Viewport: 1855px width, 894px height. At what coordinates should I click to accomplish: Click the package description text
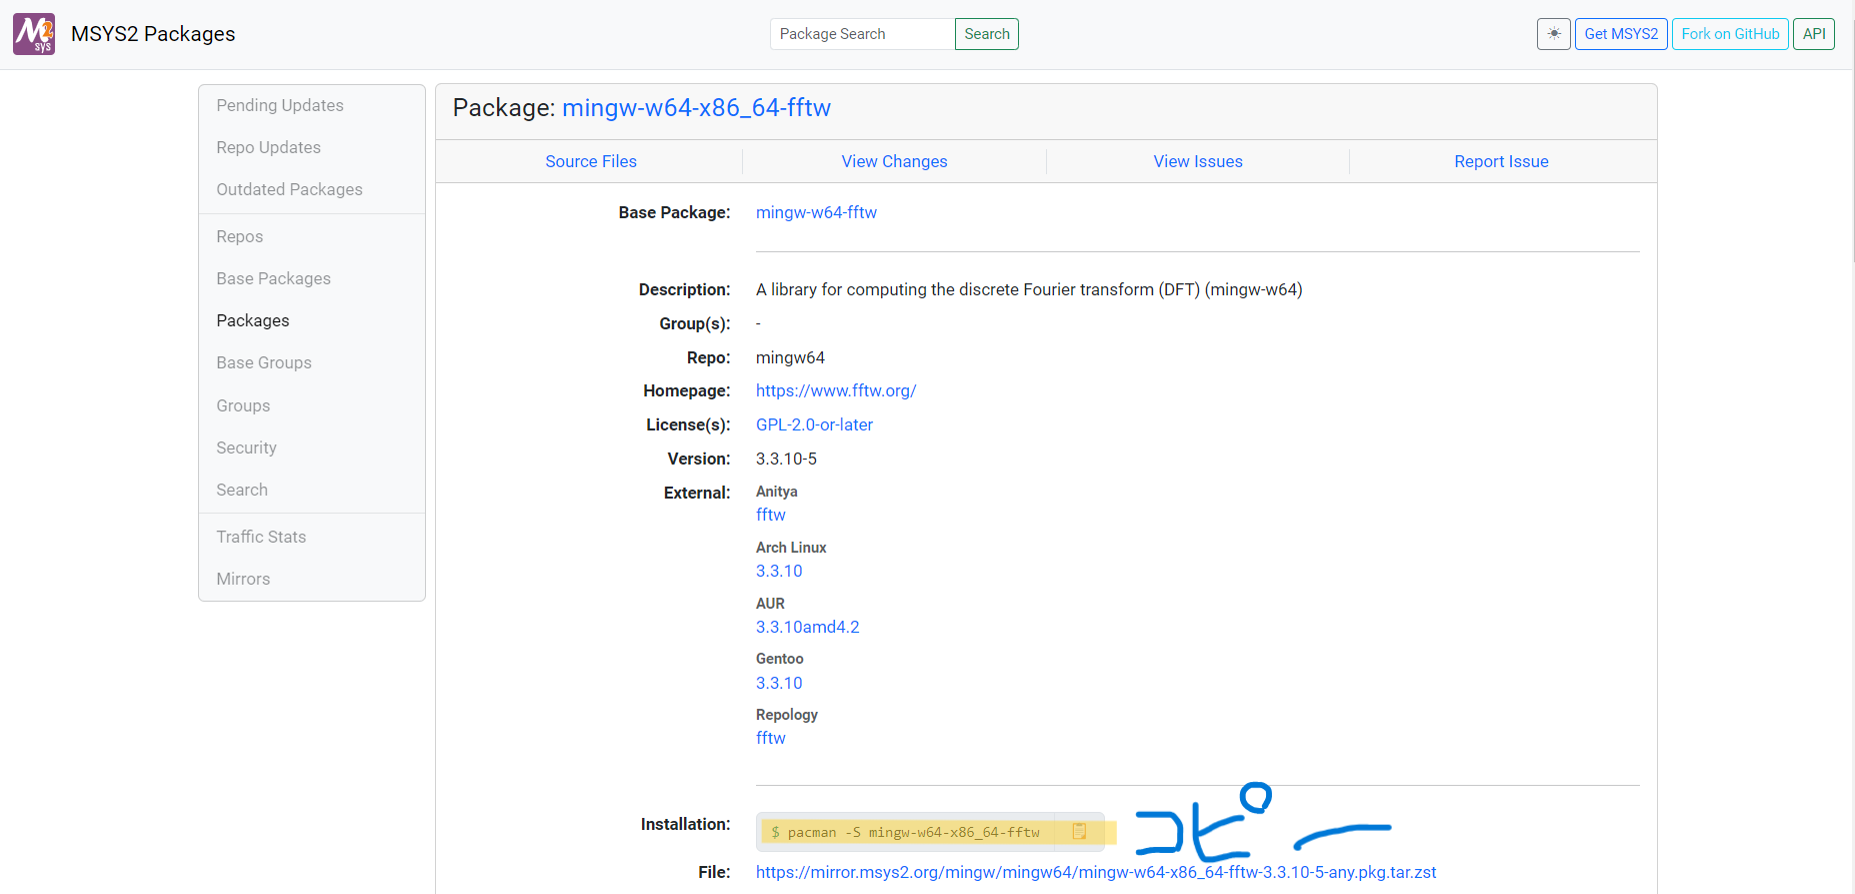1029,289
